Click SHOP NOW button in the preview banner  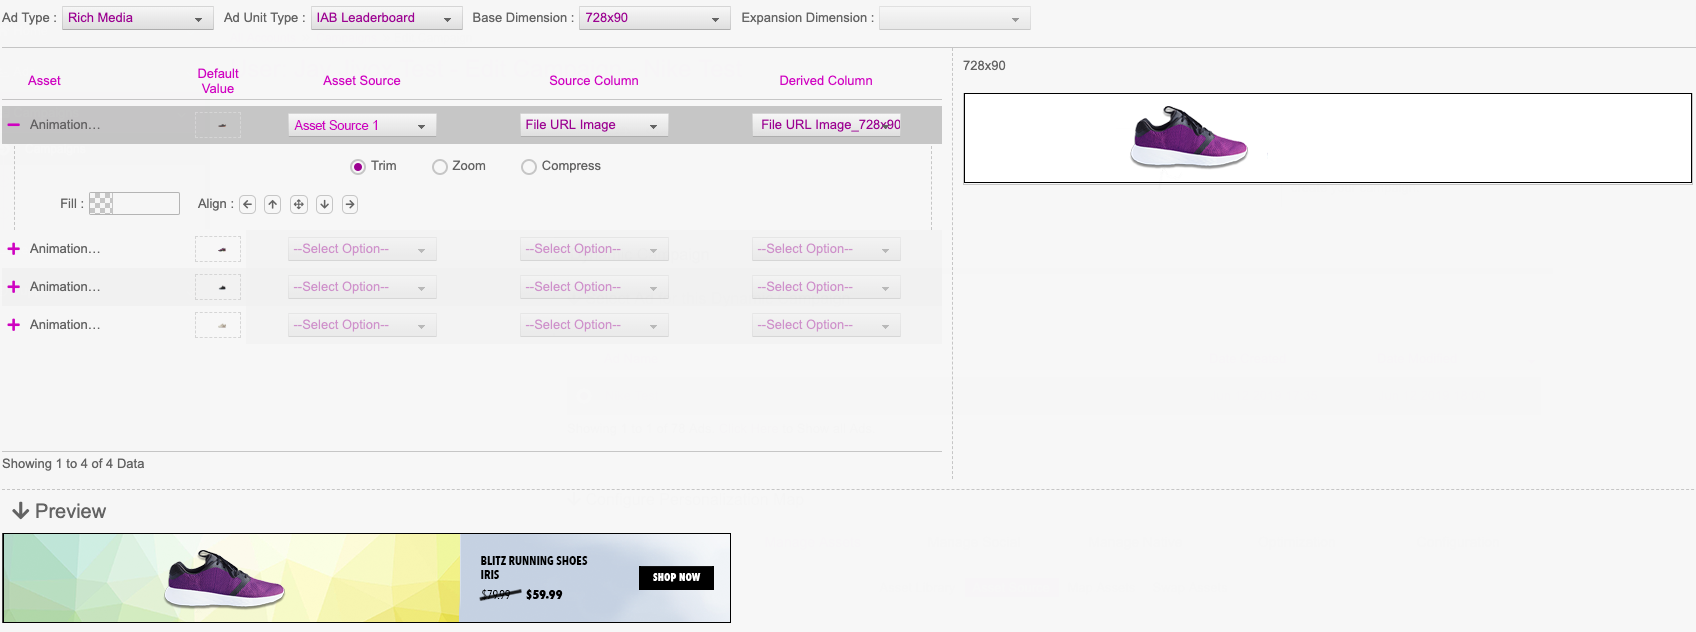tap(676, 578)
